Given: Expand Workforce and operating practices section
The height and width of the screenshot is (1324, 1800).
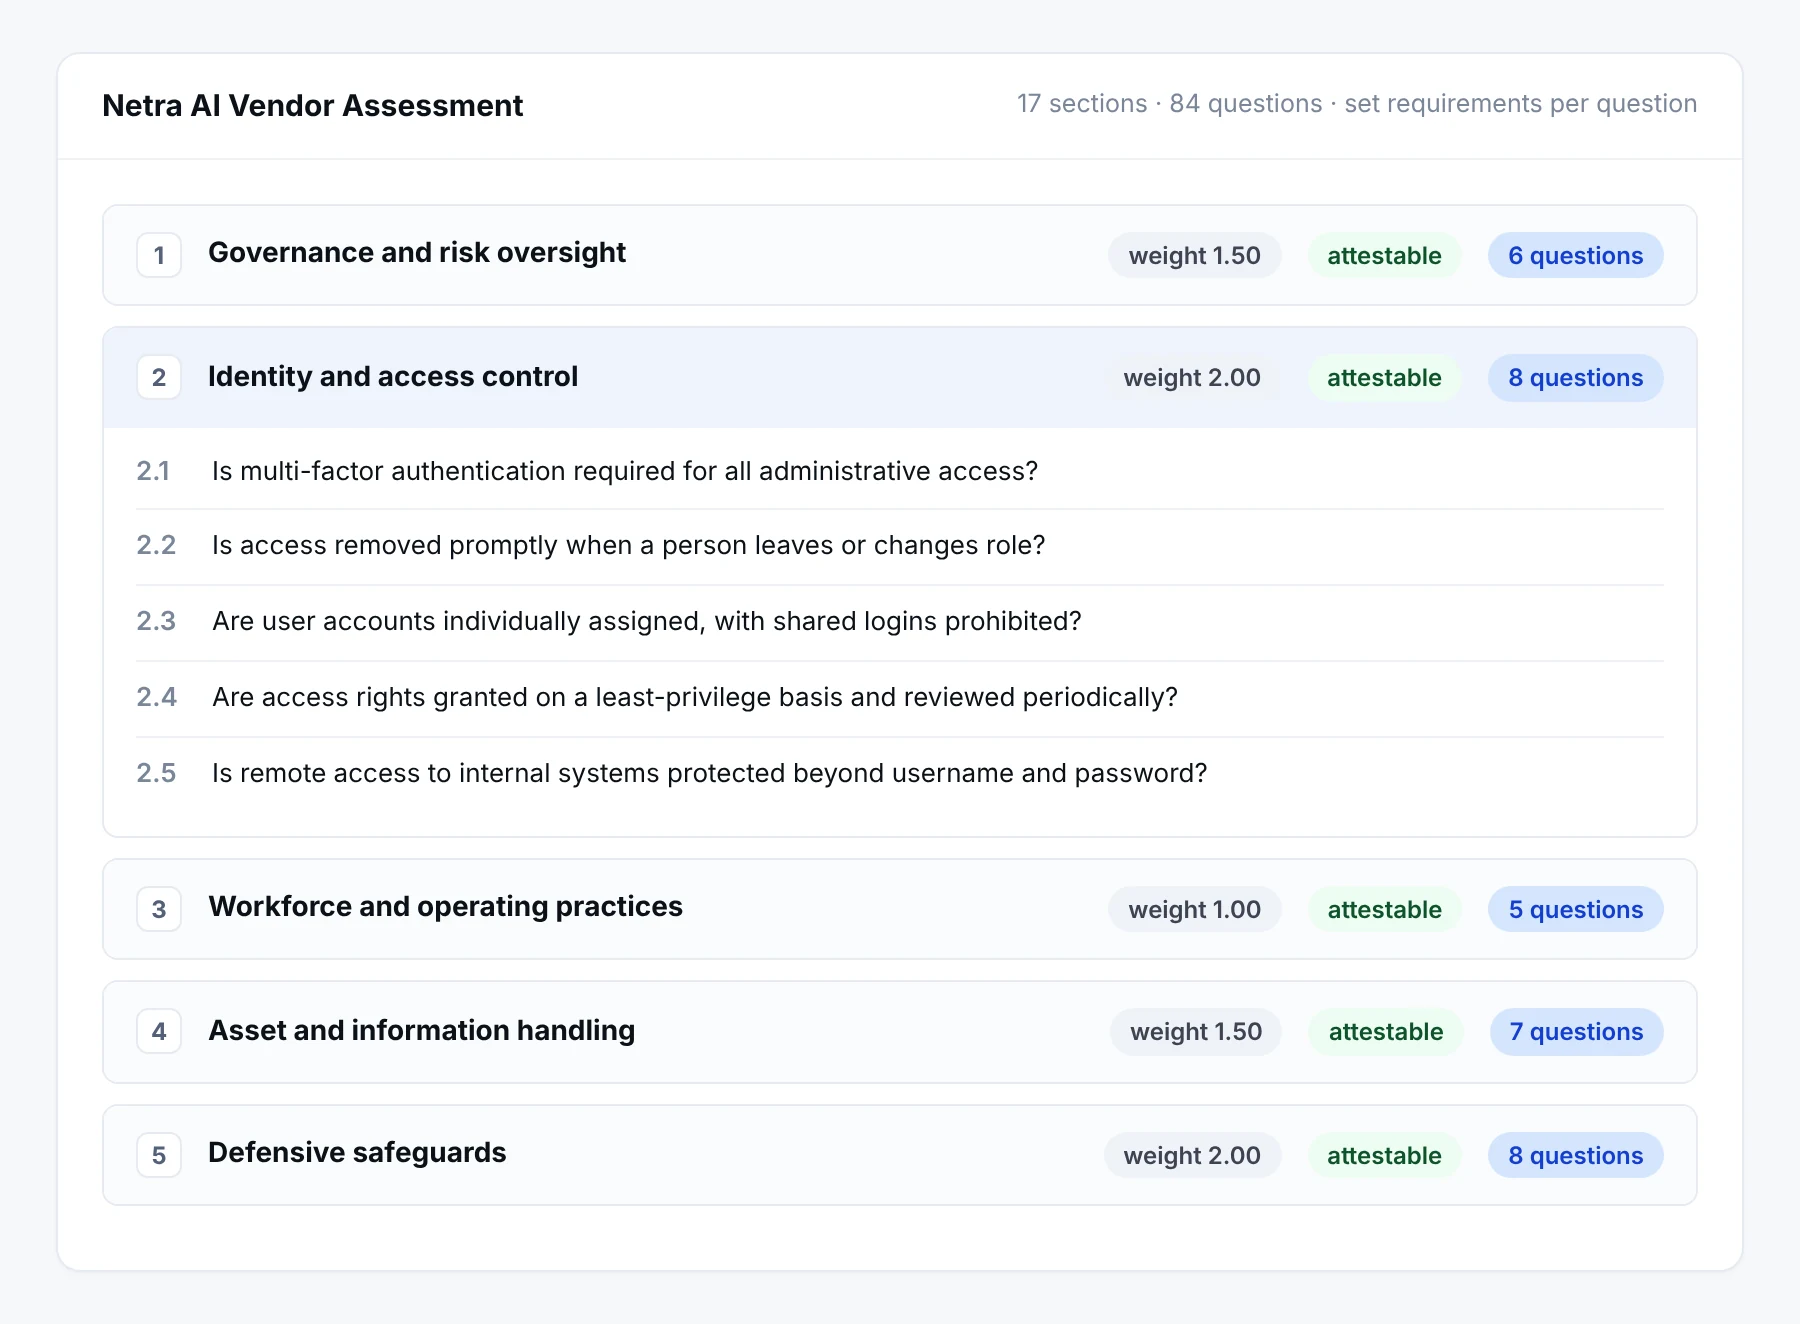Looking at the screenshot, I should 899,909.
